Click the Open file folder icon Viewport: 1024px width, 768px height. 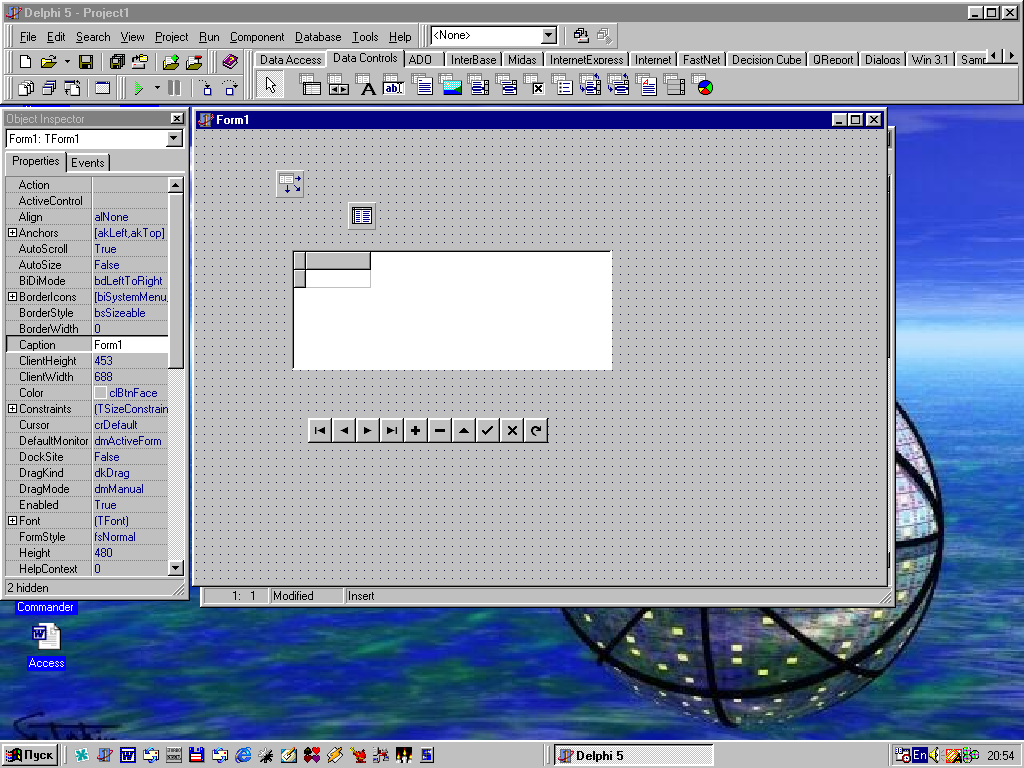[x=49, y=61]
